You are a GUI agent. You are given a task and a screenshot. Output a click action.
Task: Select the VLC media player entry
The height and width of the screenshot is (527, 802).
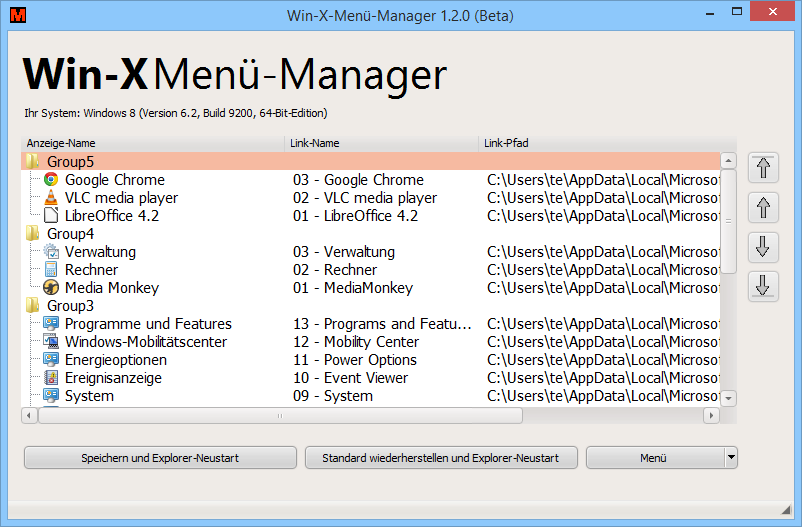370,197
